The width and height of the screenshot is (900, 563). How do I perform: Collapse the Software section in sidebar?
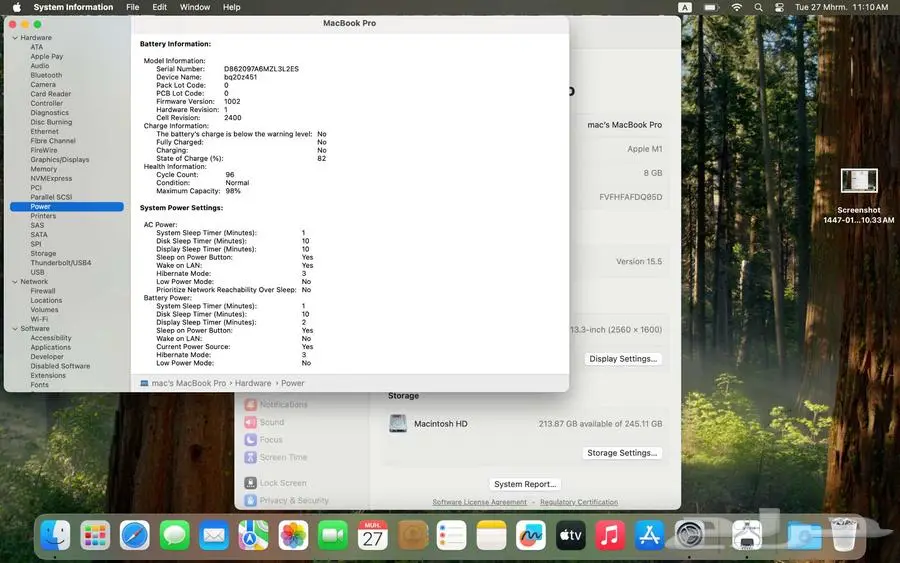click(15, 329)
